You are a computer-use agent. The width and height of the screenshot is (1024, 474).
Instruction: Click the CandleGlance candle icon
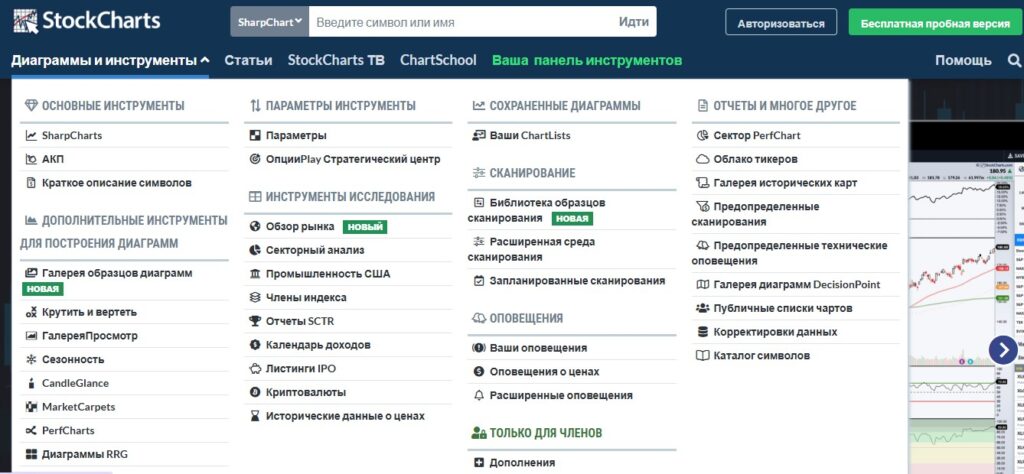tap(31, 383)
